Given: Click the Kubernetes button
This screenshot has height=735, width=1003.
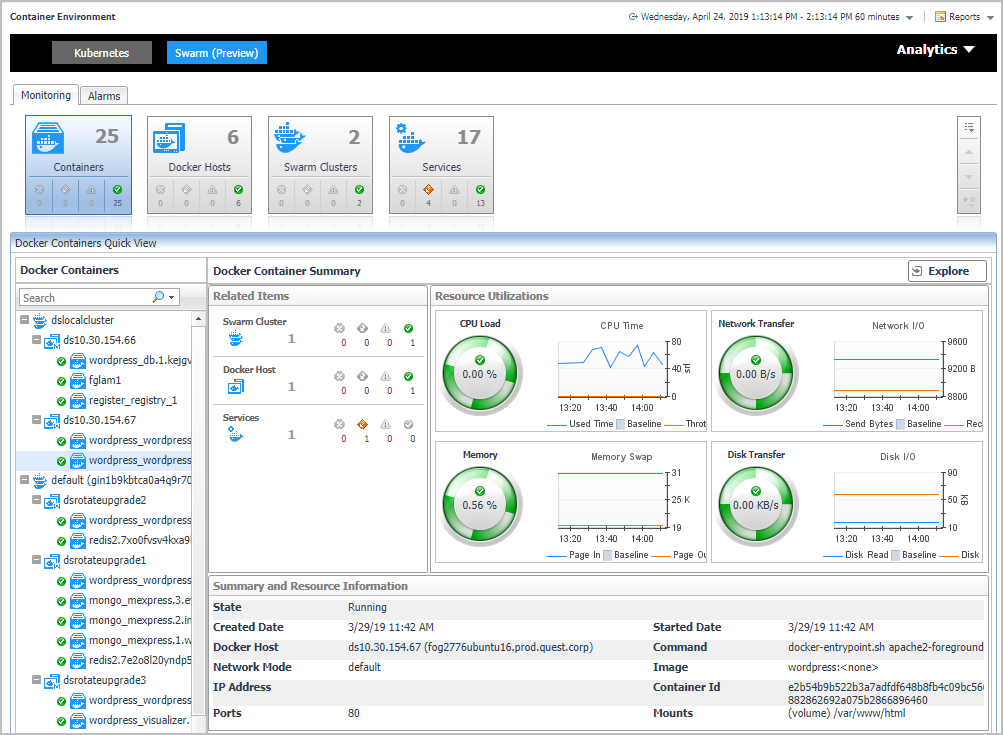Looking at the screenshot, I should pyautogui.click(x=101, y=52).
